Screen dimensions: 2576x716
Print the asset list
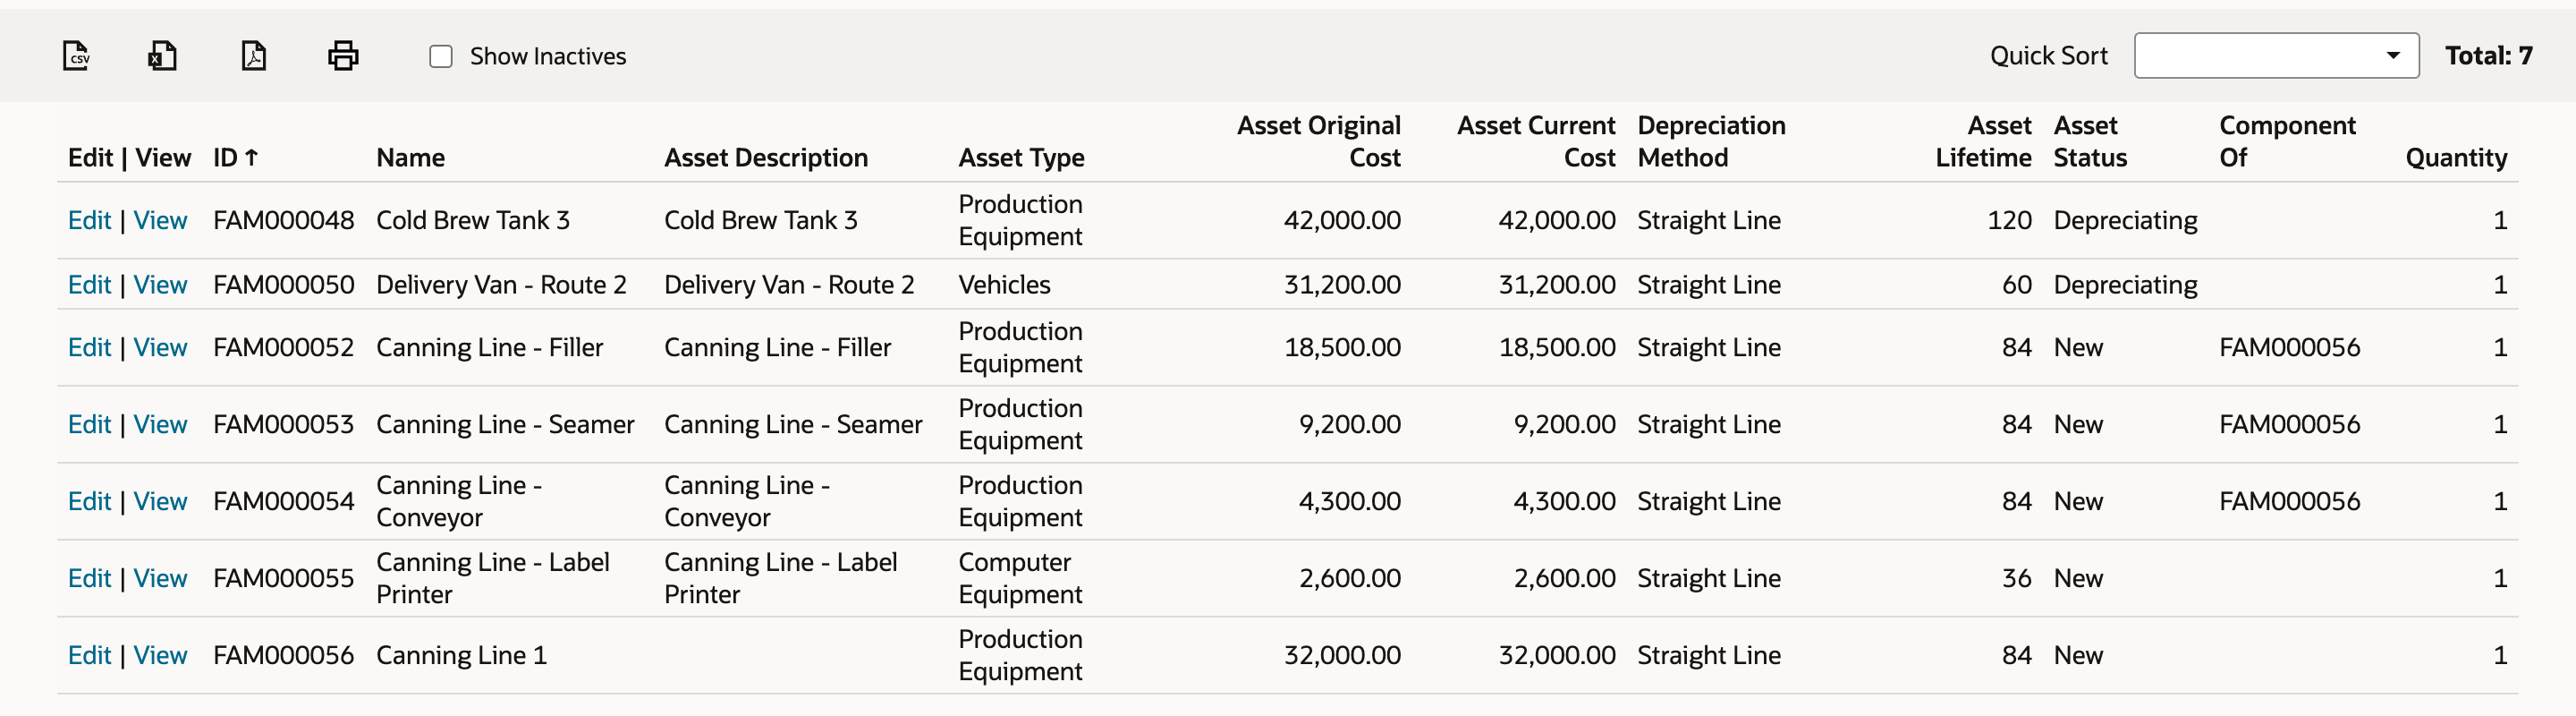(343, 56)
